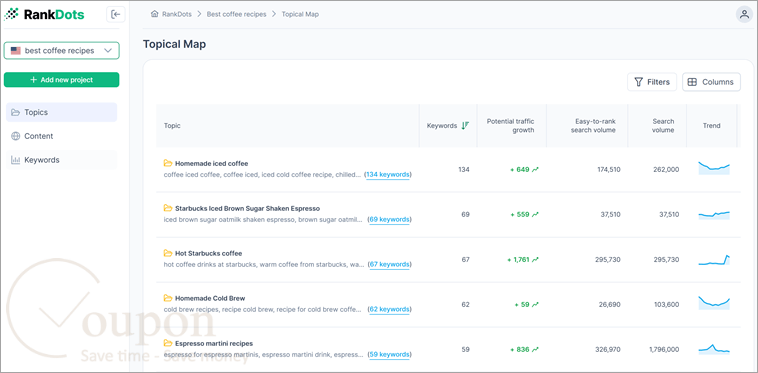Open the 69 keywords link
Image resolution: width=758 pixels, height=373 pixels.
(390, 219)
